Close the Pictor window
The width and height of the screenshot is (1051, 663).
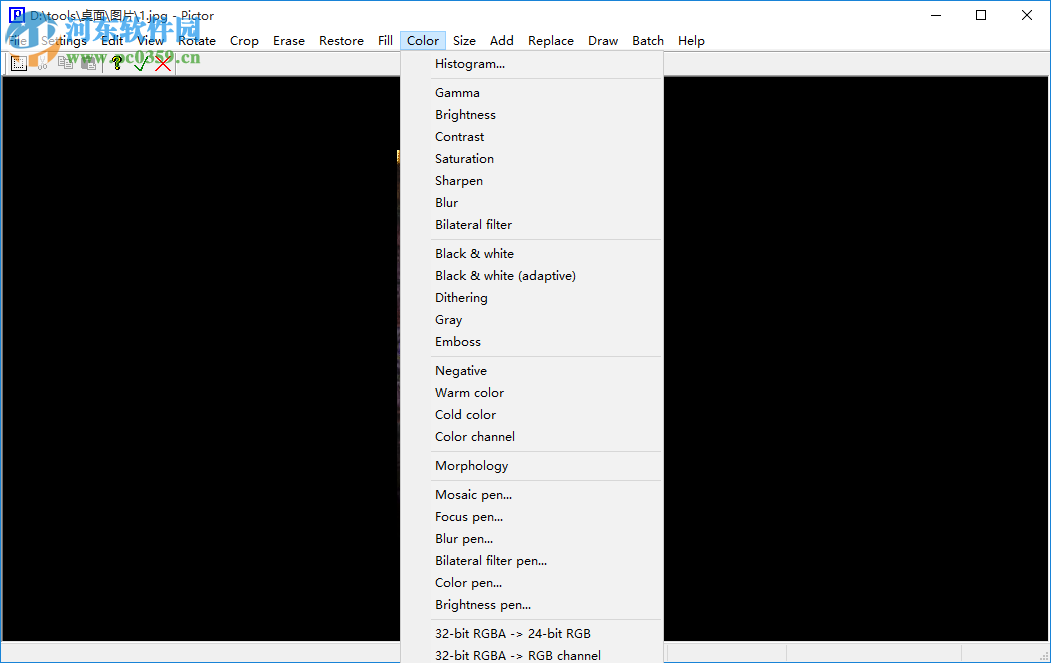pyautogui.click(x=1026, y=15)
